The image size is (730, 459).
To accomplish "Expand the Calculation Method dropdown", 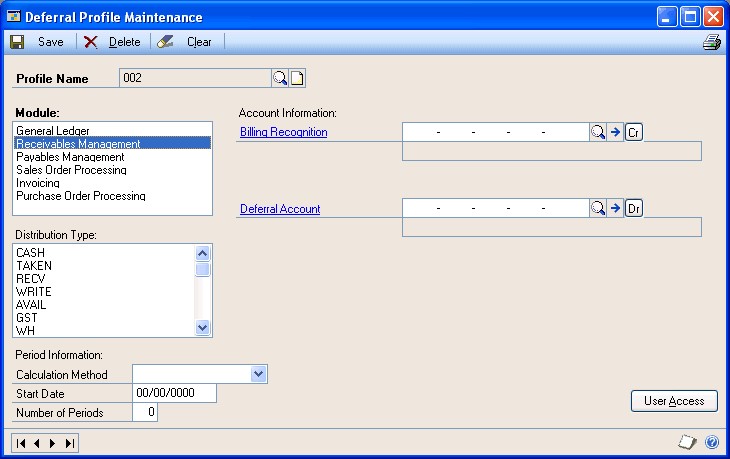I will 259,374.
